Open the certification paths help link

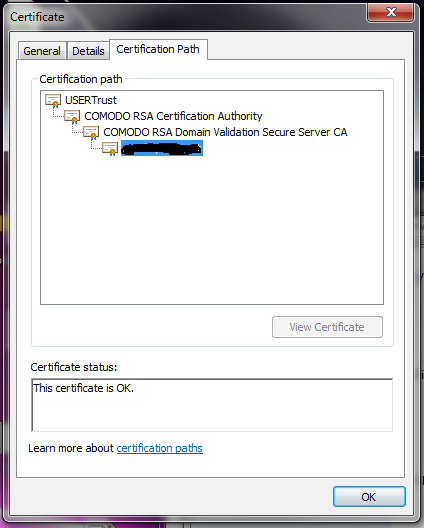(x=160, y=448)
